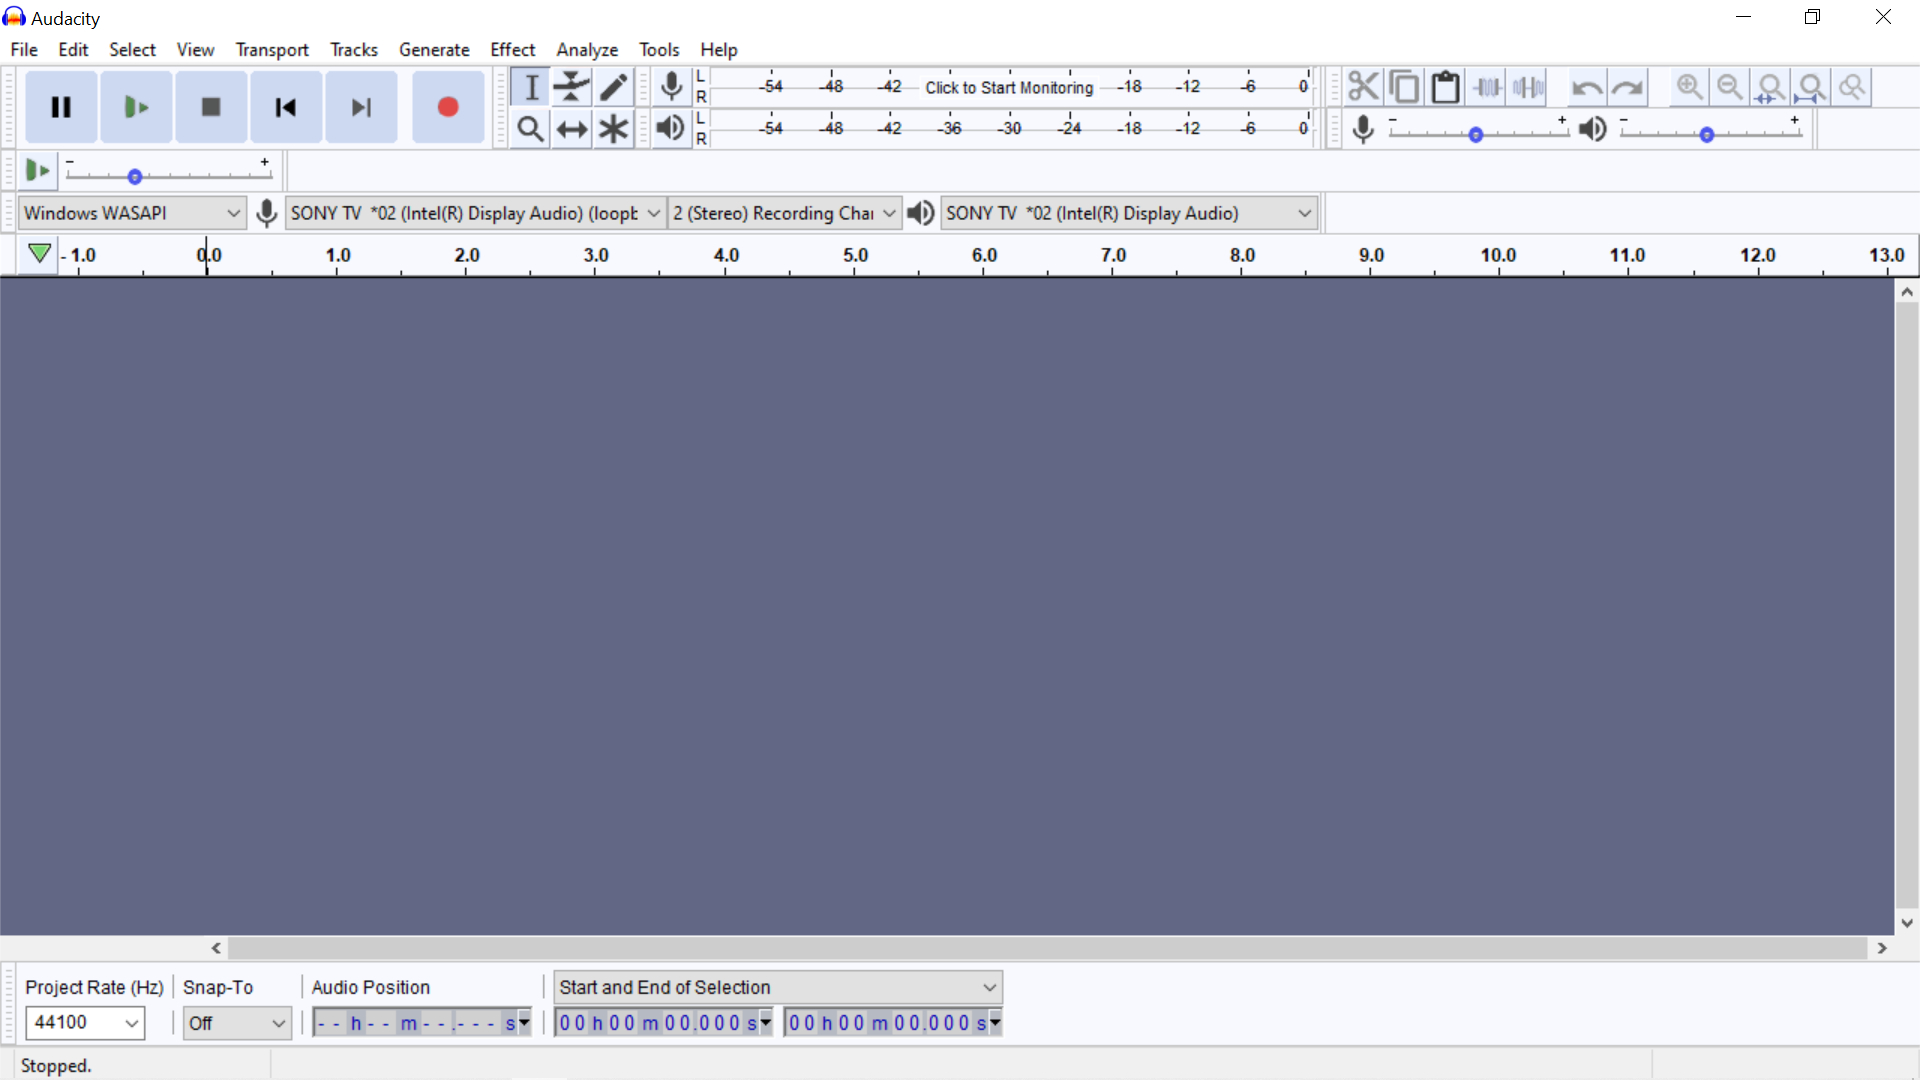Screen dimensions: 1920x1080
Task: Click the timeline ruler at 5.0 seconds
Action: tap(855, 256)
